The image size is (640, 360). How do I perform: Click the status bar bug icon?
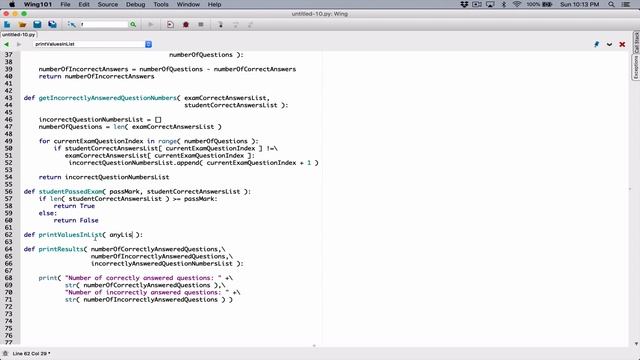click(x=5, y=353)
